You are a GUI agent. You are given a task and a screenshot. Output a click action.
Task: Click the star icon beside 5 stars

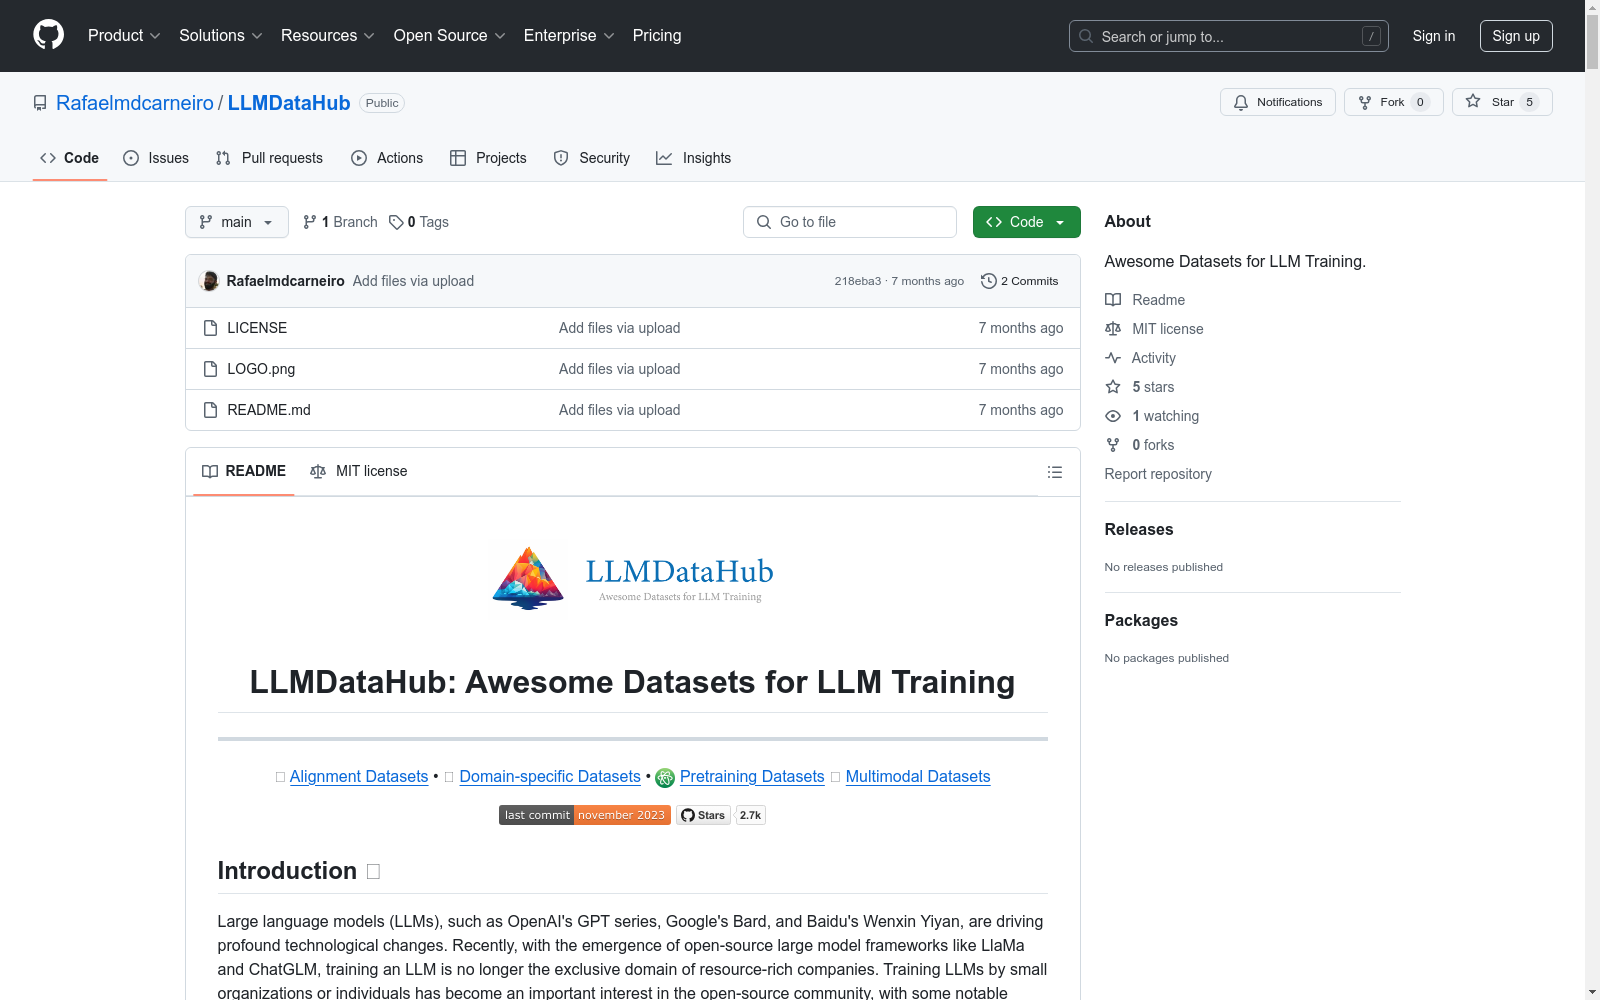click(1113, 387)
